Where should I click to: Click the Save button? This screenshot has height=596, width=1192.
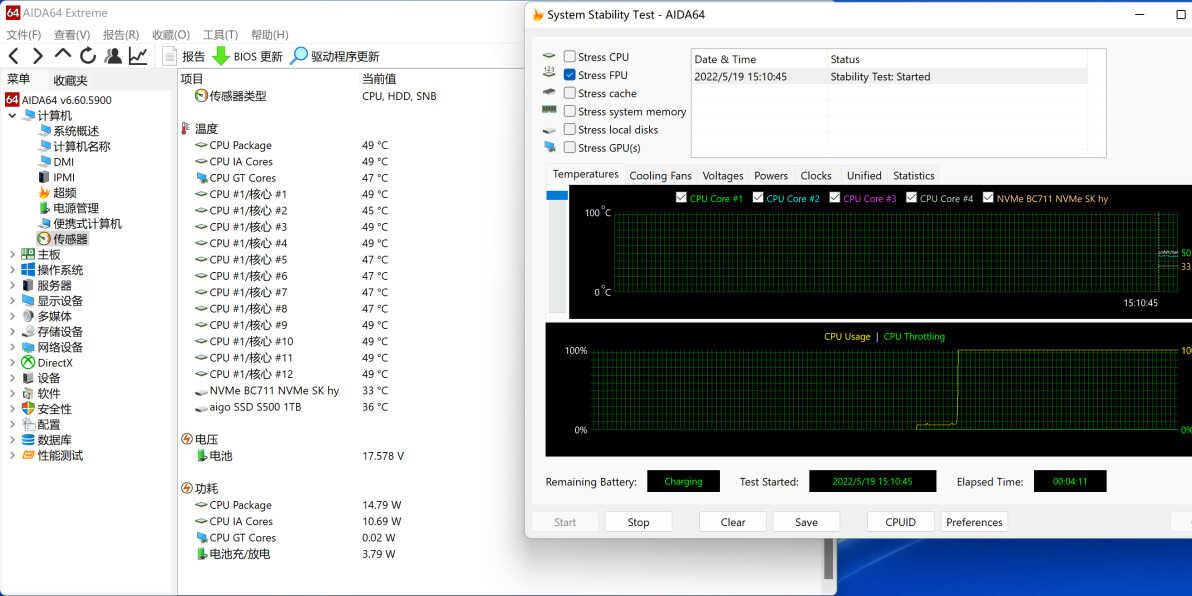click(x=807, y=522)
